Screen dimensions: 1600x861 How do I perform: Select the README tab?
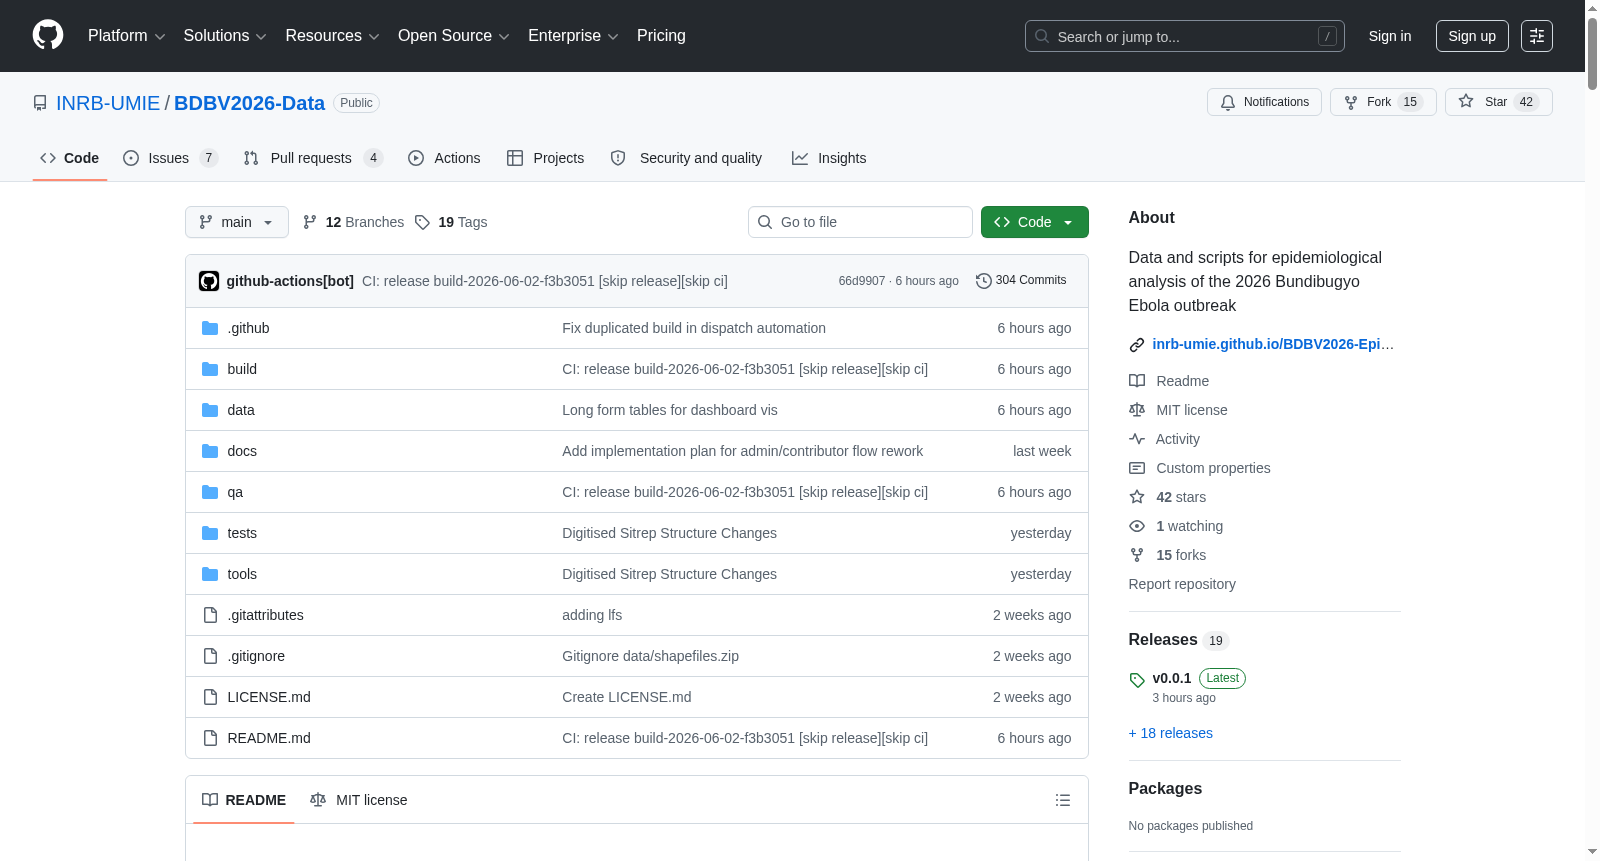click(x=244, y=800)
